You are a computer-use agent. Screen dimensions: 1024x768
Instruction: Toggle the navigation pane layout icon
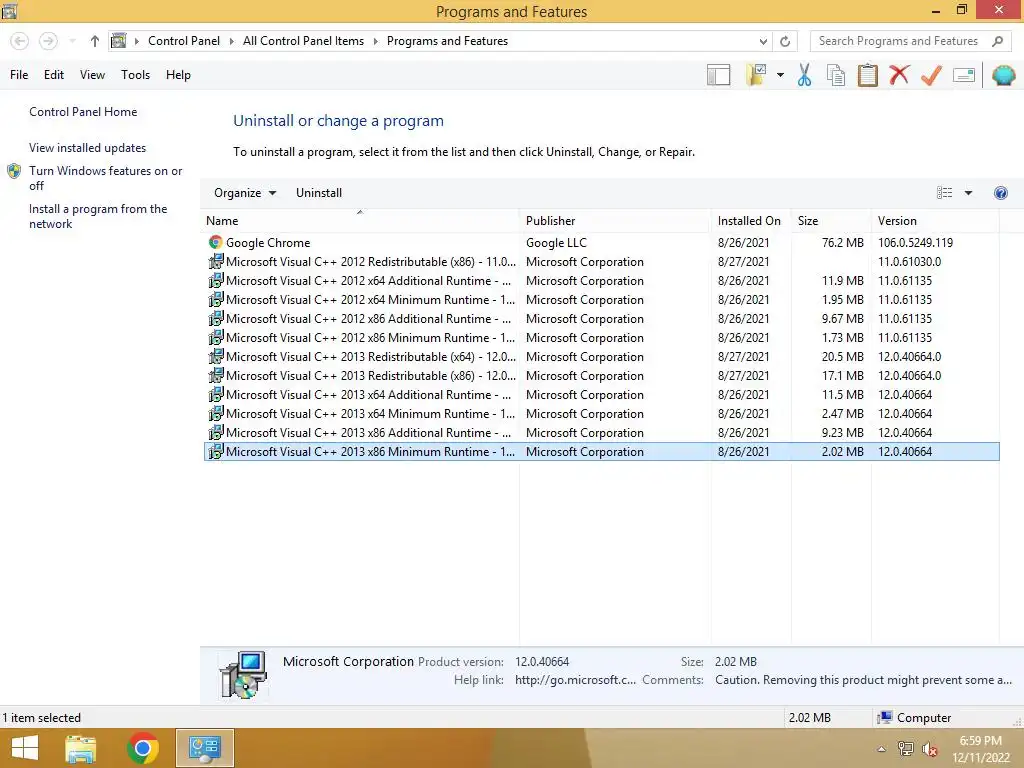718,75
